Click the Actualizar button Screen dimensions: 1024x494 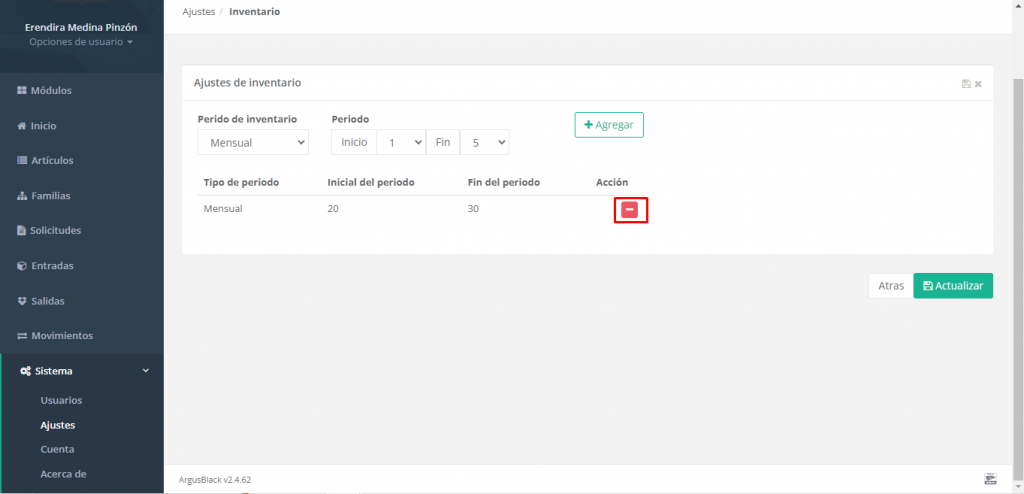(953, 286)
